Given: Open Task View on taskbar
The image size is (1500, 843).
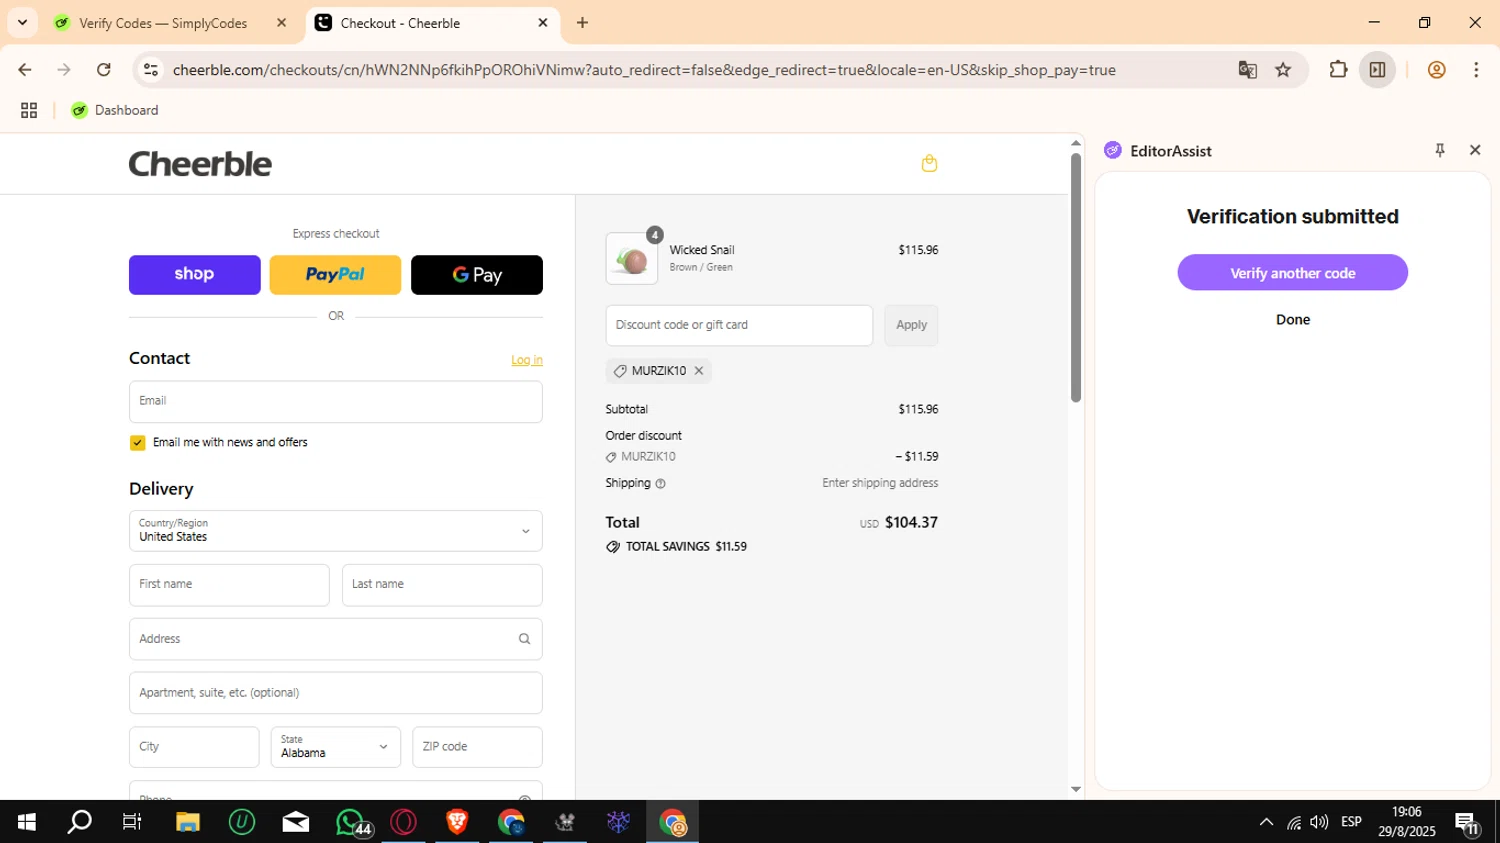Looking at the screenshot, I should [132, 822].
